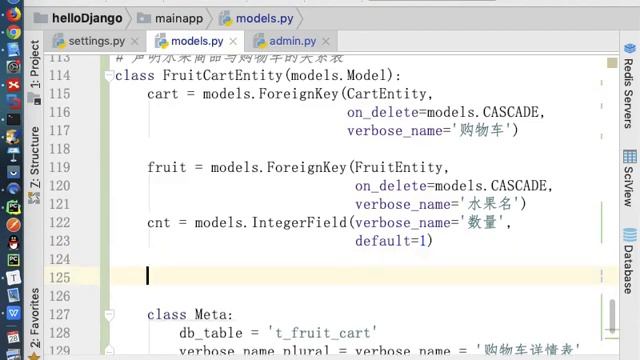Toggle the Database side panel

(x=629, y=269)
